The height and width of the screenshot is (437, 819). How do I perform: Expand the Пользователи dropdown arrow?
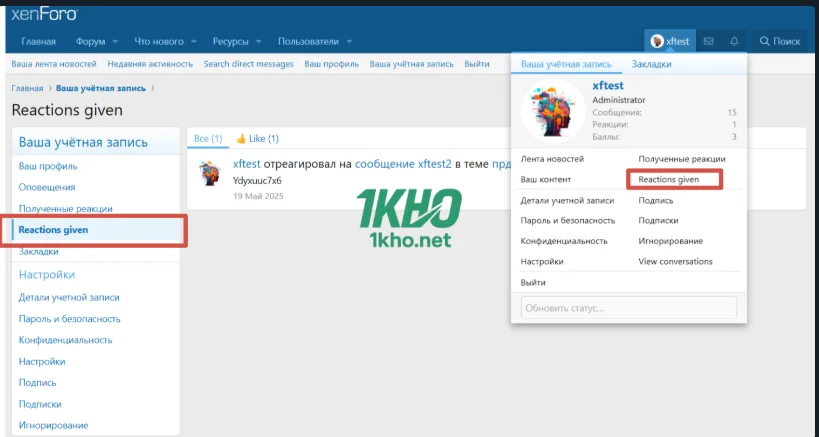[348, 41]
